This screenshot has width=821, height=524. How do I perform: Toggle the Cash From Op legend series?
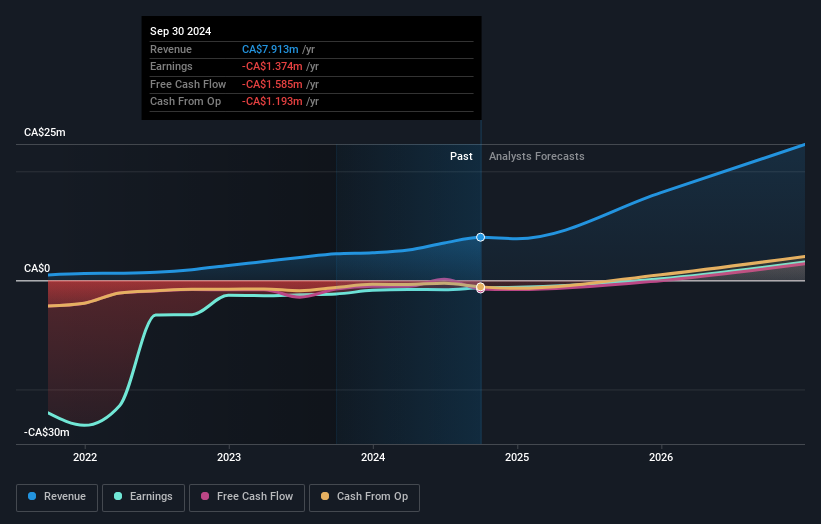(364, 497)
